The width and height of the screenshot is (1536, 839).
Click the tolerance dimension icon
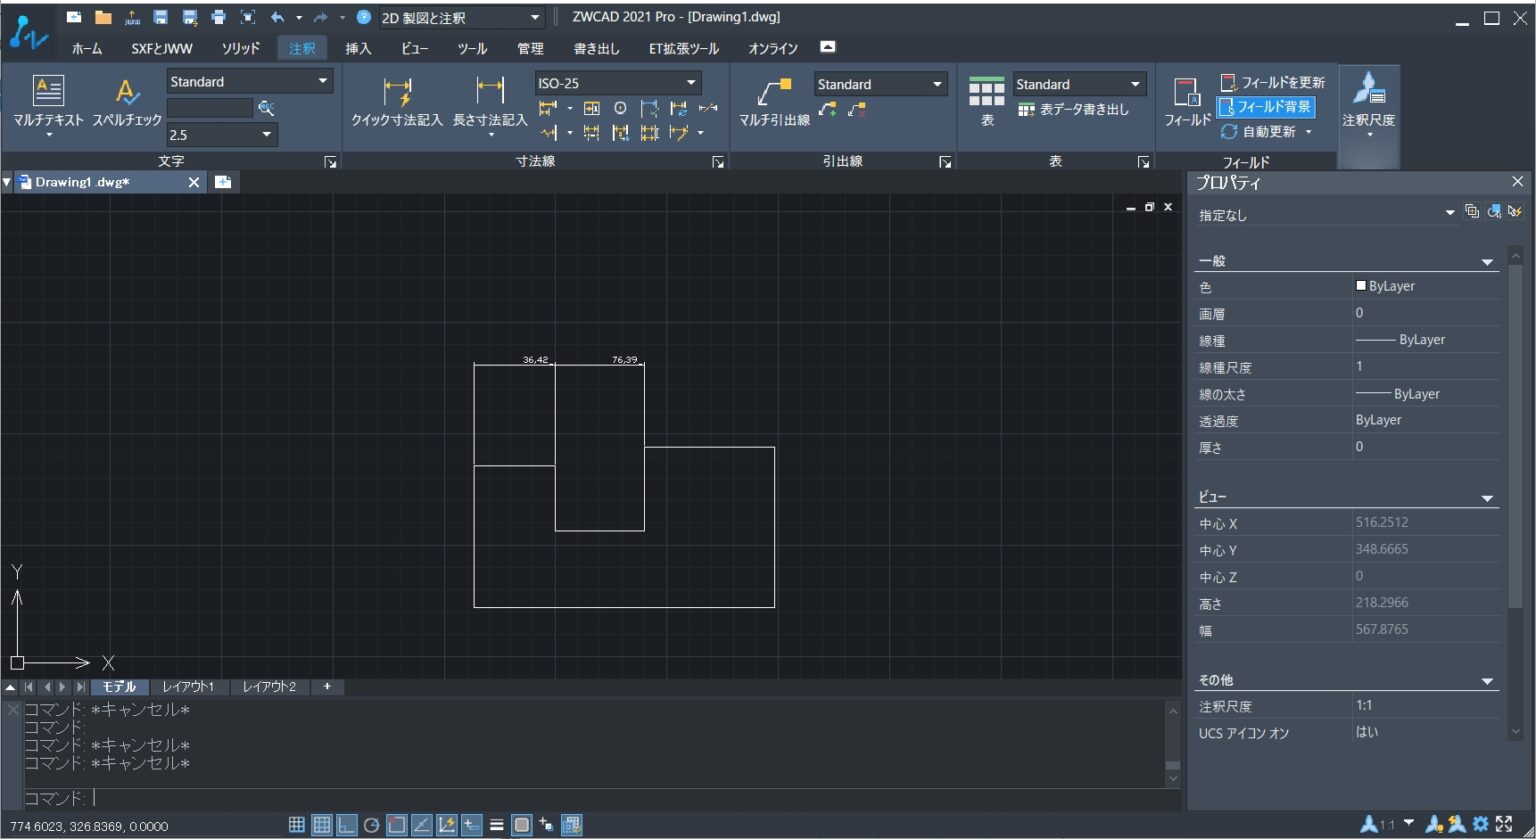click(591, 108)
